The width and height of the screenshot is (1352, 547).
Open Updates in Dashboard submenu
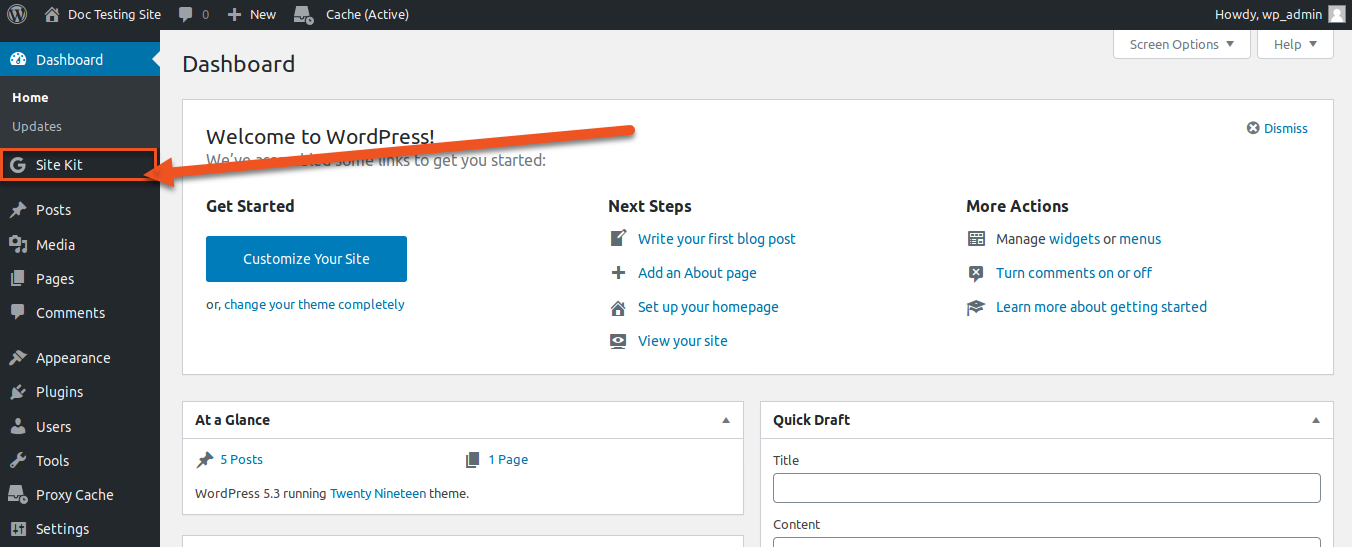coord(37,126)
